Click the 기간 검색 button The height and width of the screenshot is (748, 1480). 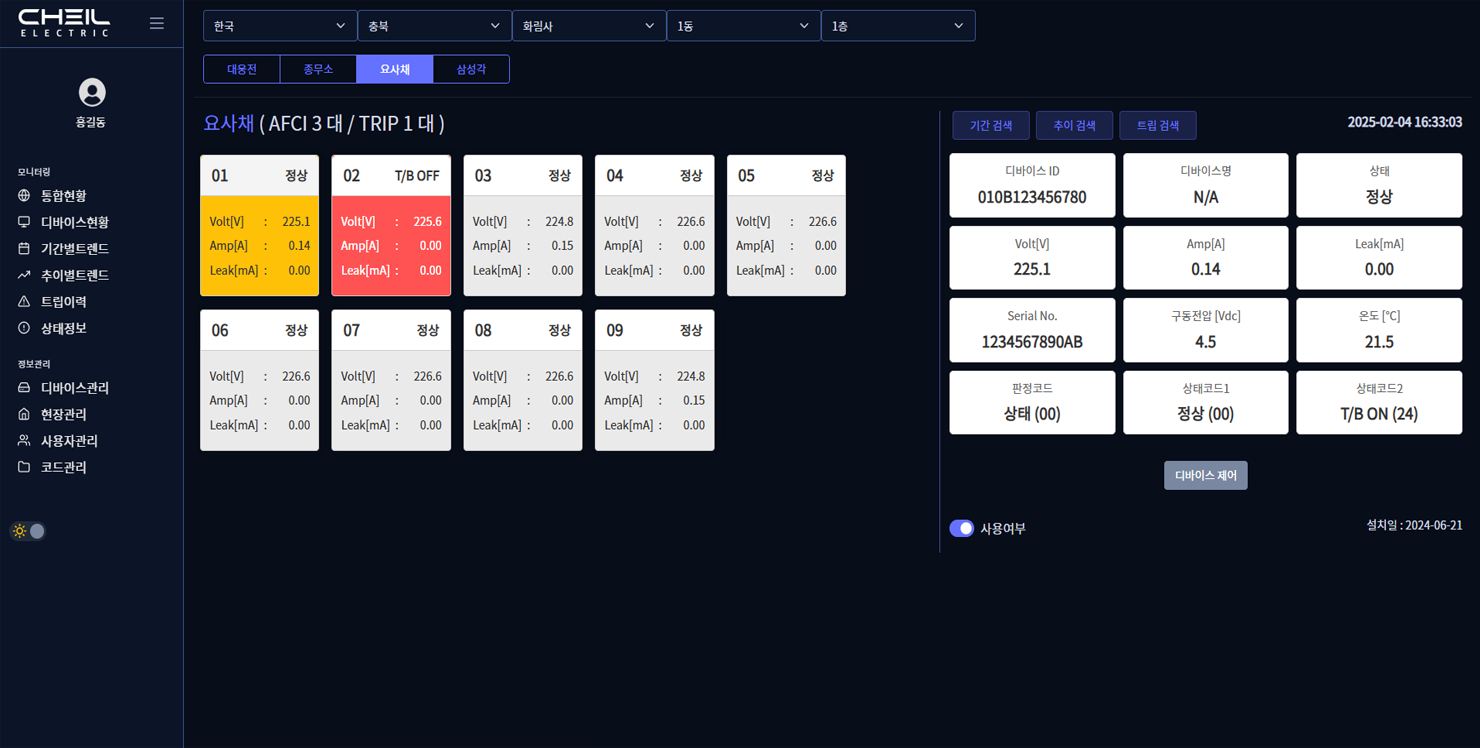click(x=990, y=126)
